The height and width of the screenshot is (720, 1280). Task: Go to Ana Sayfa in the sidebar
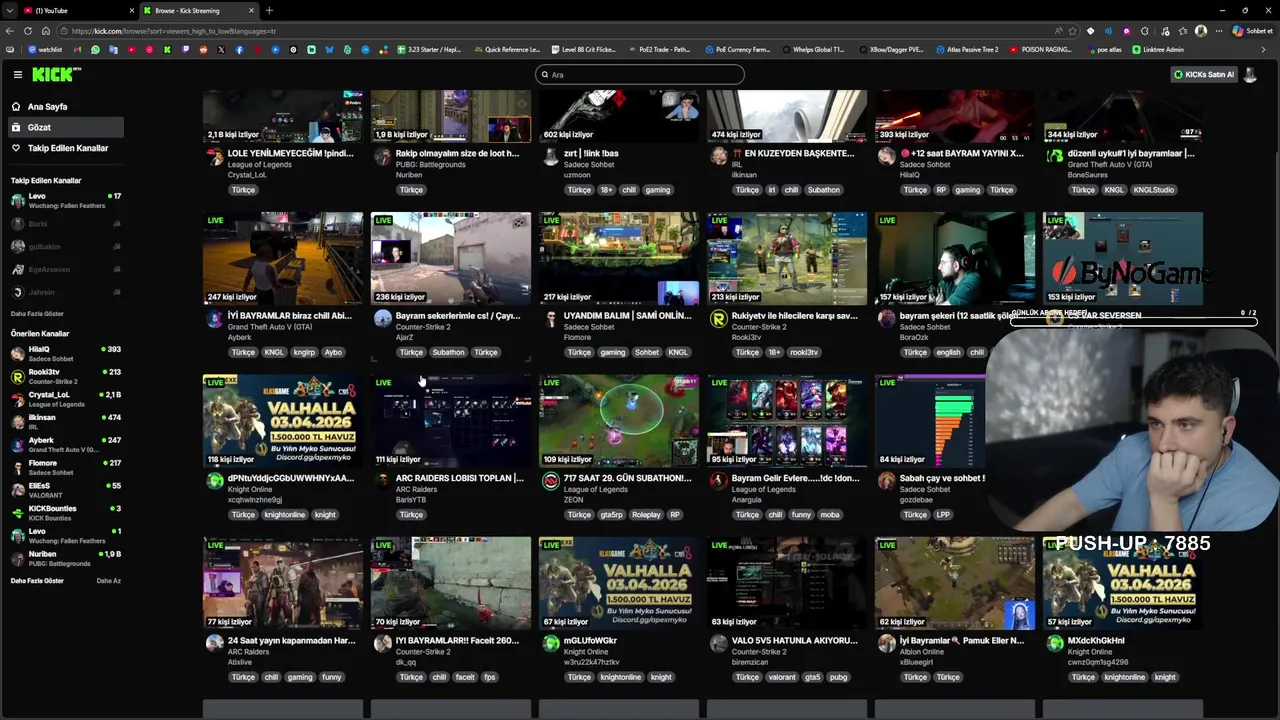pyautogui.click(x=65, y=106)
